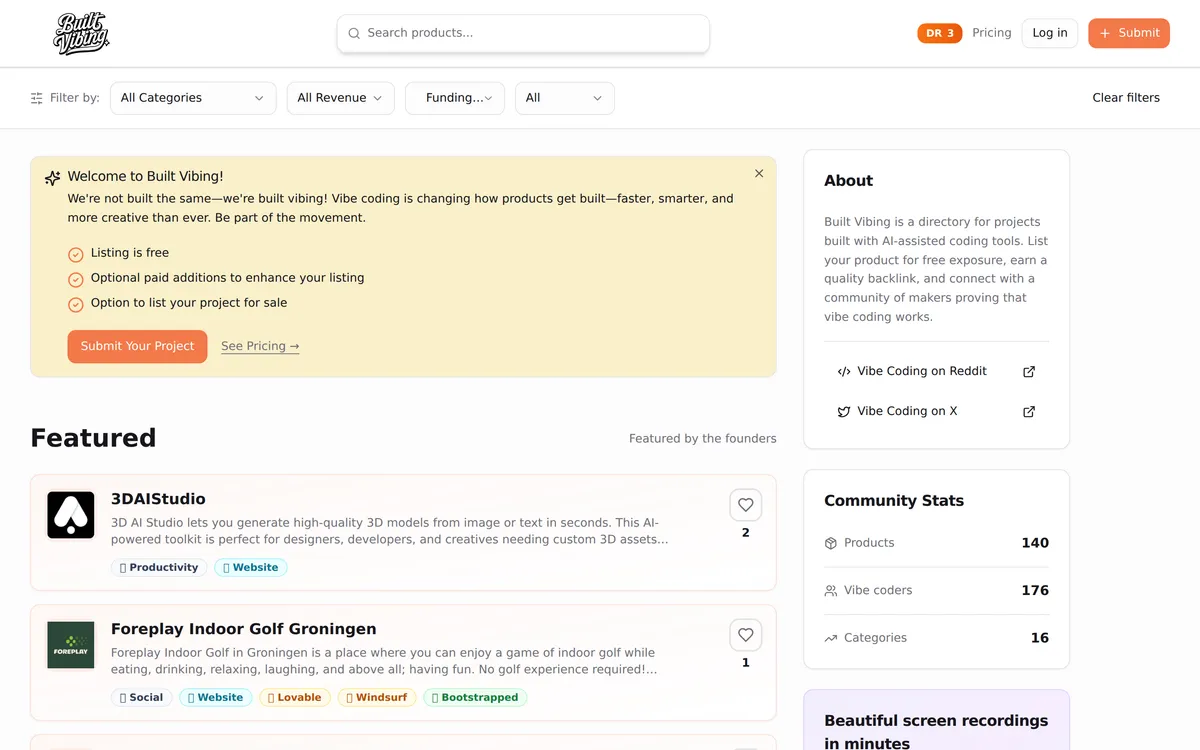Image resolution: width=1200 pixels, height=750 pixels.
Task: Click Clear filters
Action: click(1126, 98)
